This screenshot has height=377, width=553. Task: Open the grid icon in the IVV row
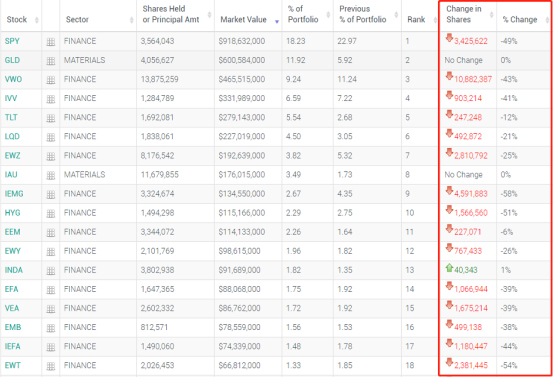(50, 99)
